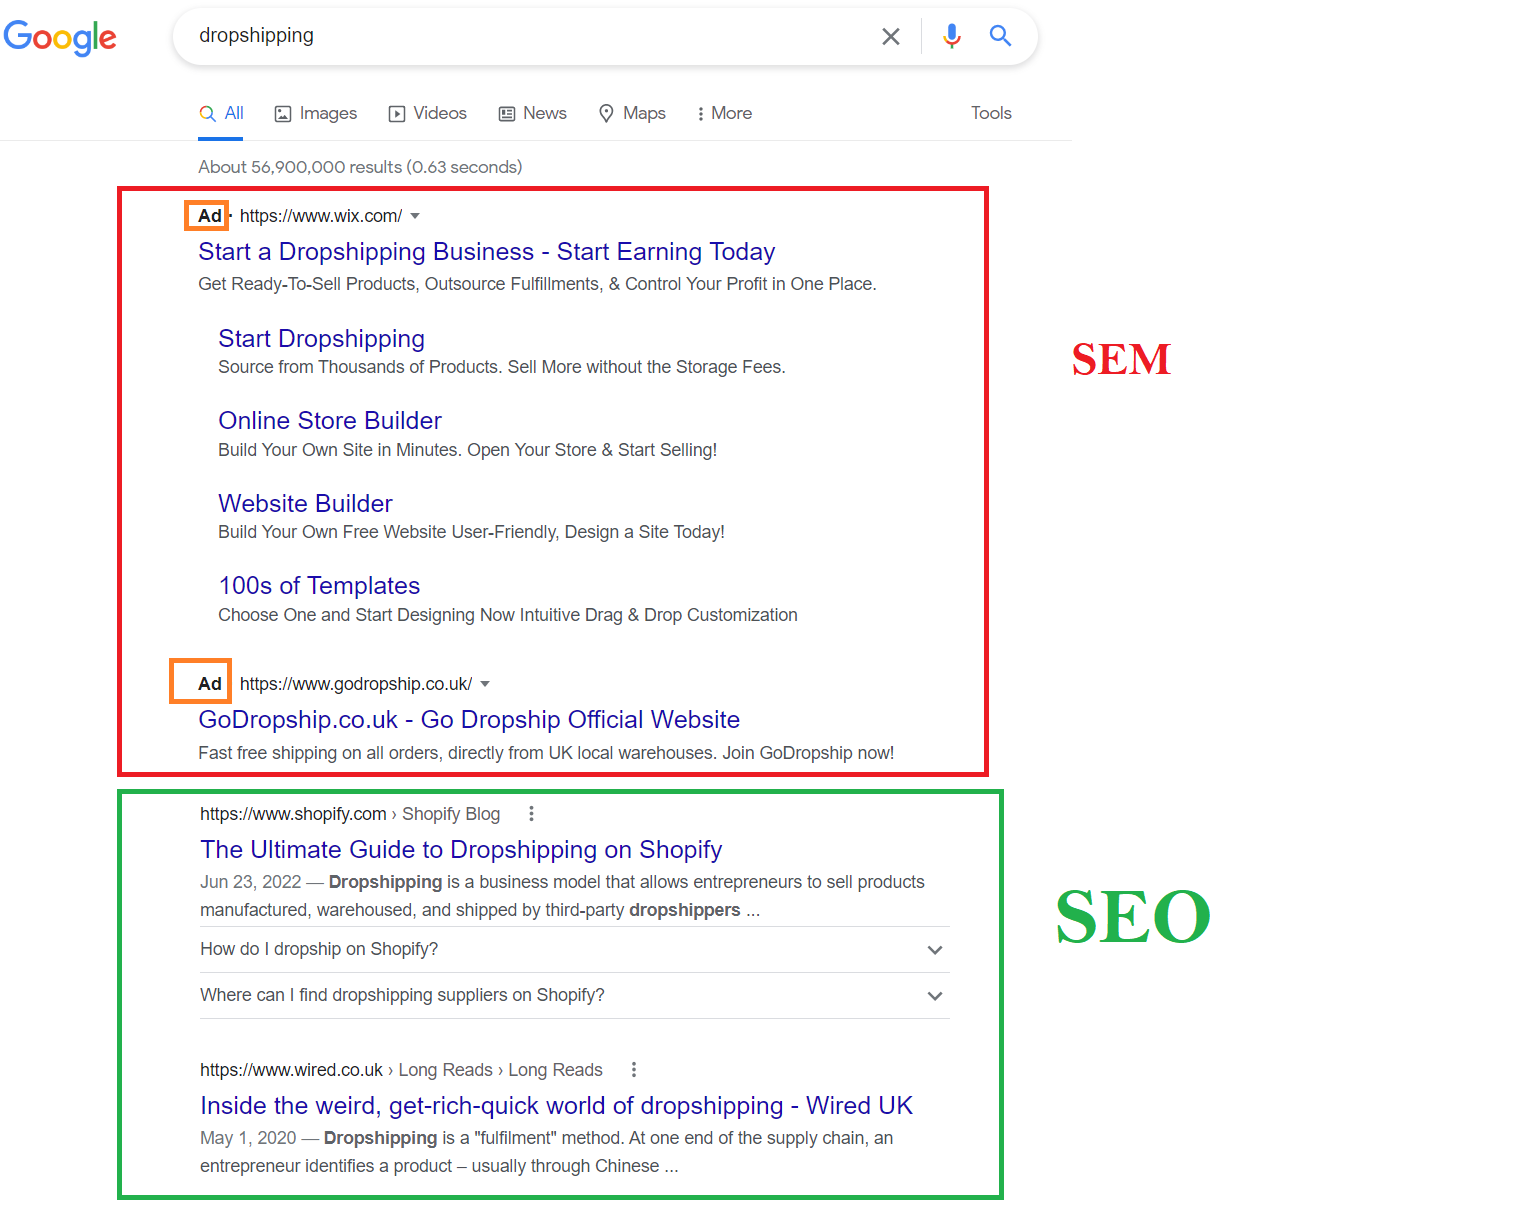
Task: Start voice search with the microphone icon
Action: [x=951, y=36]
